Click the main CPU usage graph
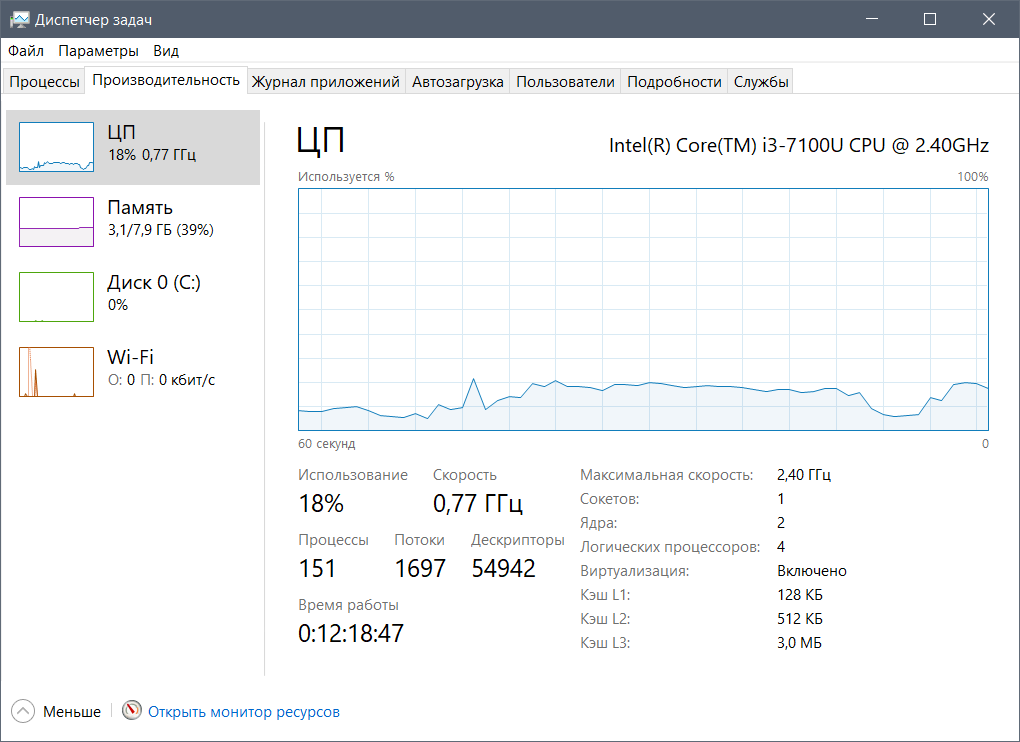1020x742 pixels. pos(643,310)
